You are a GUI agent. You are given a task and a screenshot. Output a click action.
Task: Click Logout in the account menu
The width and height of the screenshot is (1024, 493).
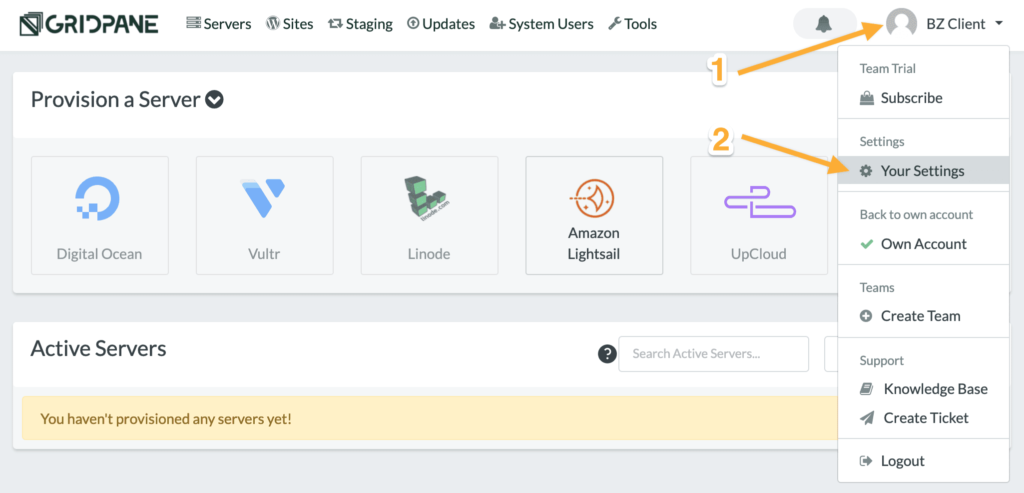click(902, 461)
